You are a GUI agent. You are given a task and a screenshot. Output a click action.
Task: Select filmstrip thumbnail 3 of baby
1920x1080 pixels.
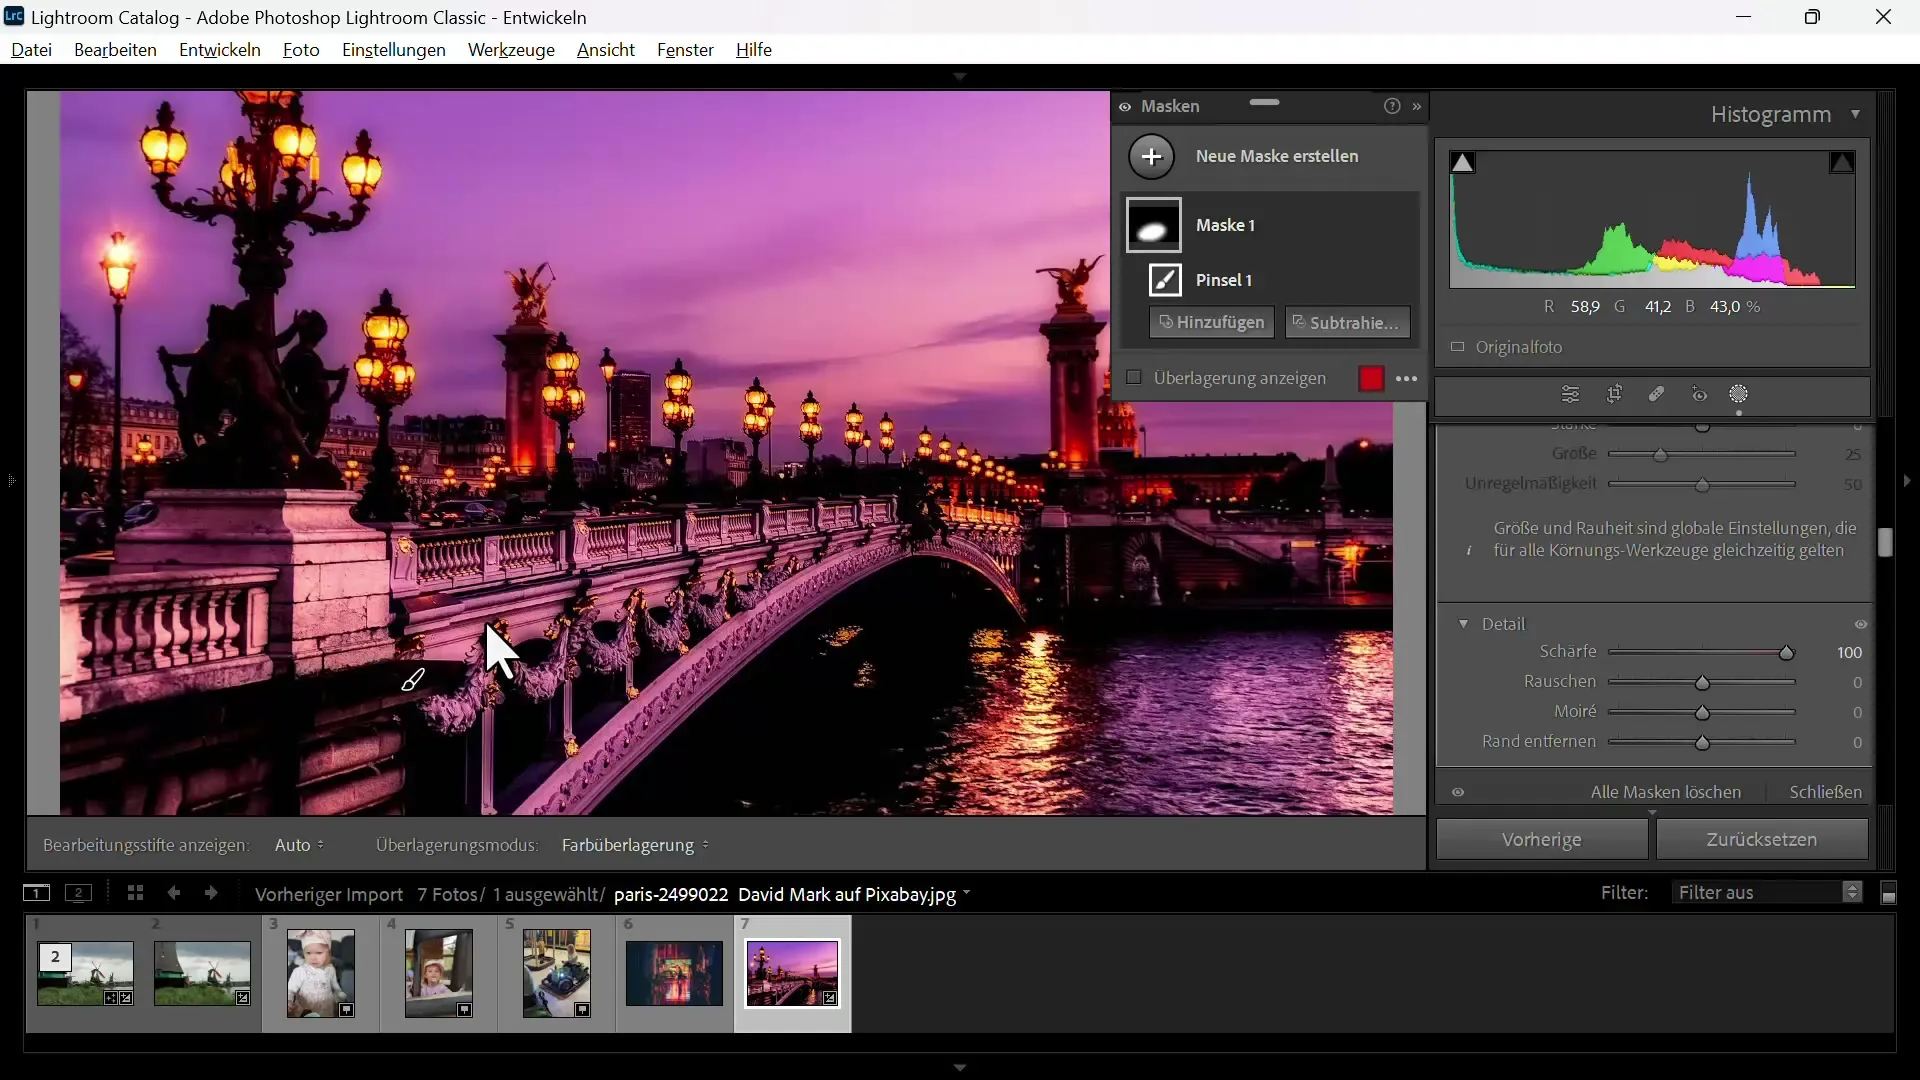[320, 974]
